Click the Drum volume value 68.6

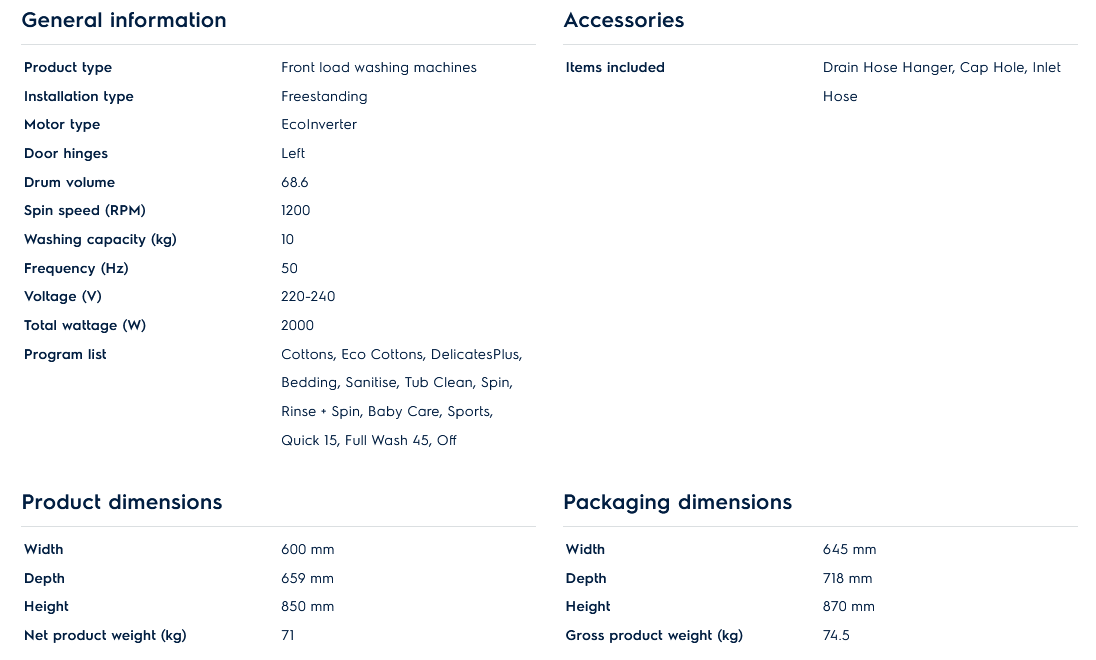pos(295,183)
